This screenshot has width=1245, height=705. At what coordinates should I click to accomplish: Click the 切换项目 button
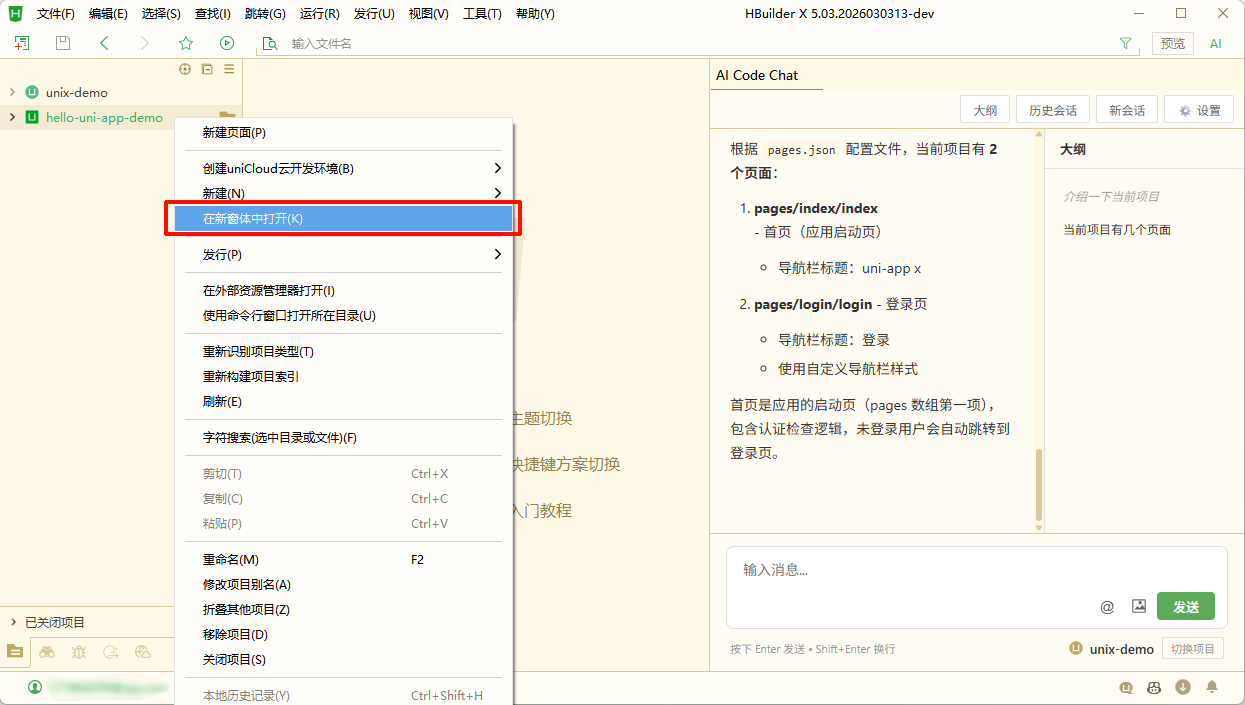(1193, 649)
